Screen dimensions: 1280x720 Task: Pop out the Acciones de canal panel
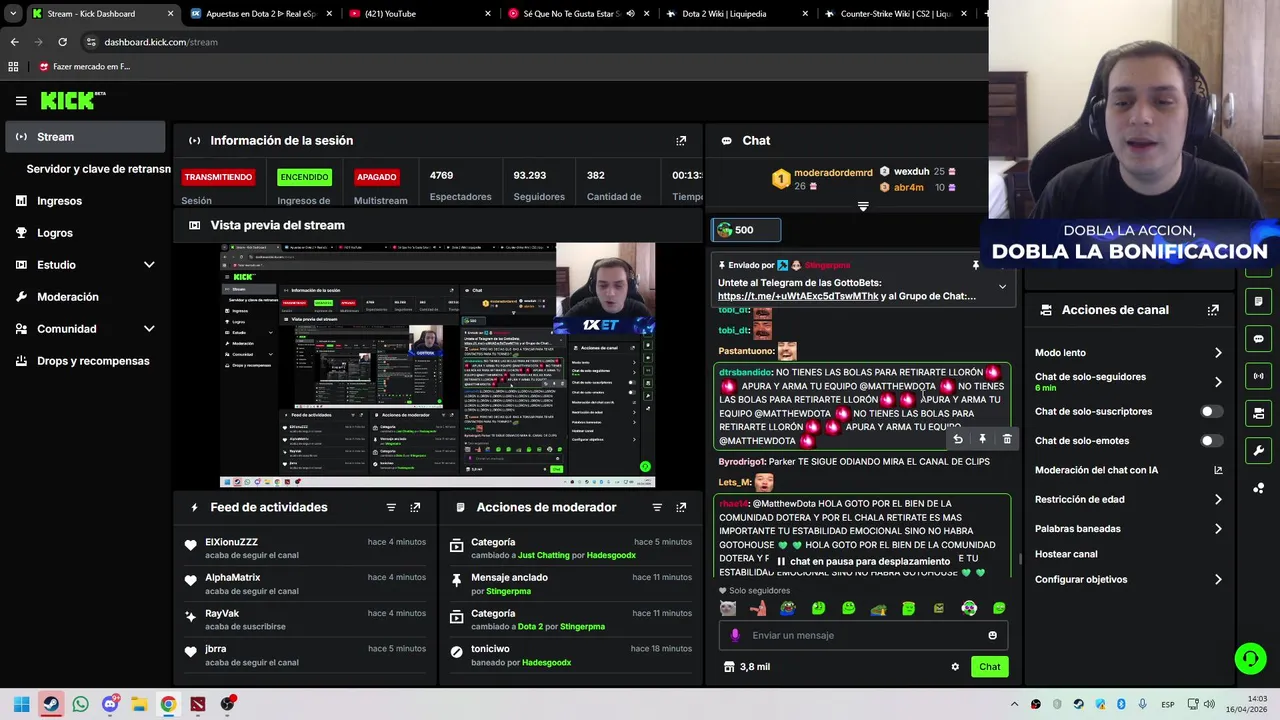1213,310
